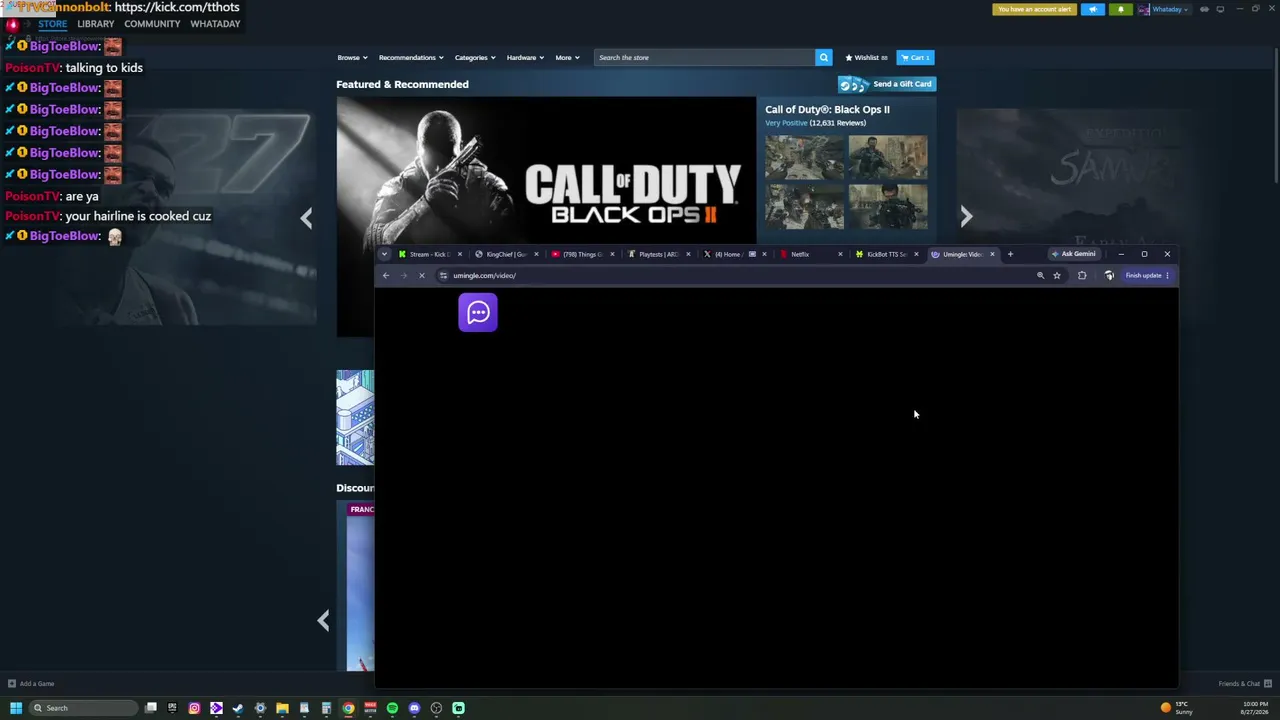The height and width of the screenshot is (720, 1280).
Task: Open the WHATADAY profile tab in Steam
Action: pyautogui.click(x=215, y=24)
